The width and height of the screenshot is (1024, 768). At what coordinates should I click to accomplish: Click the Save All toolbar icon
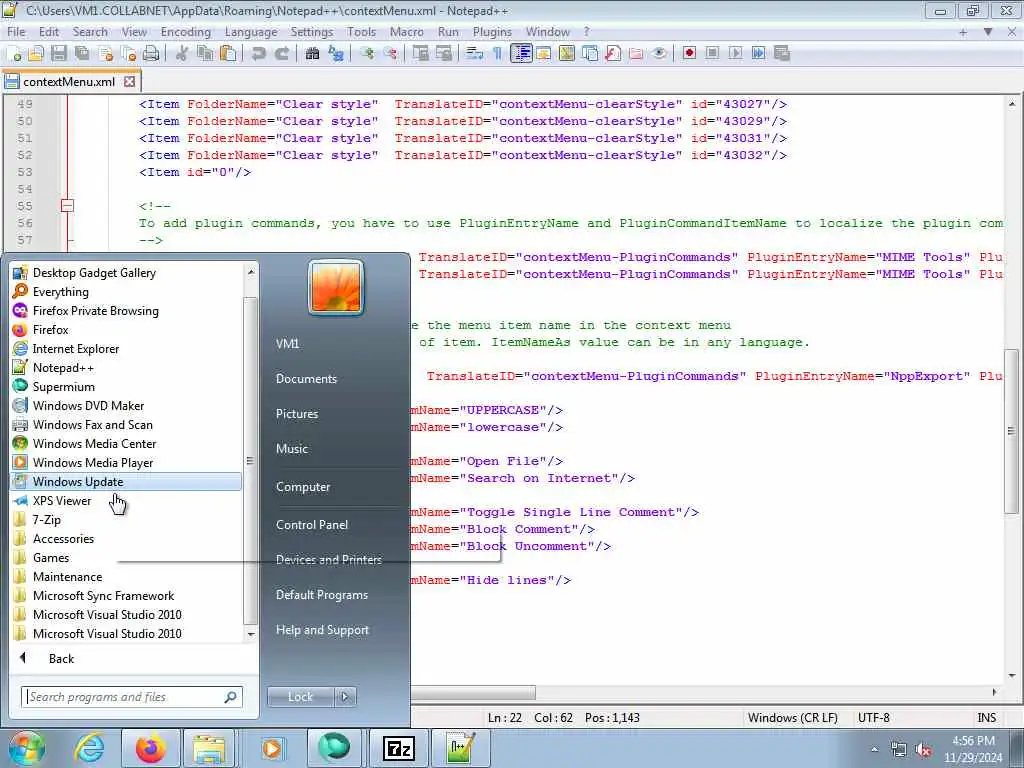(x=82, y=54)
